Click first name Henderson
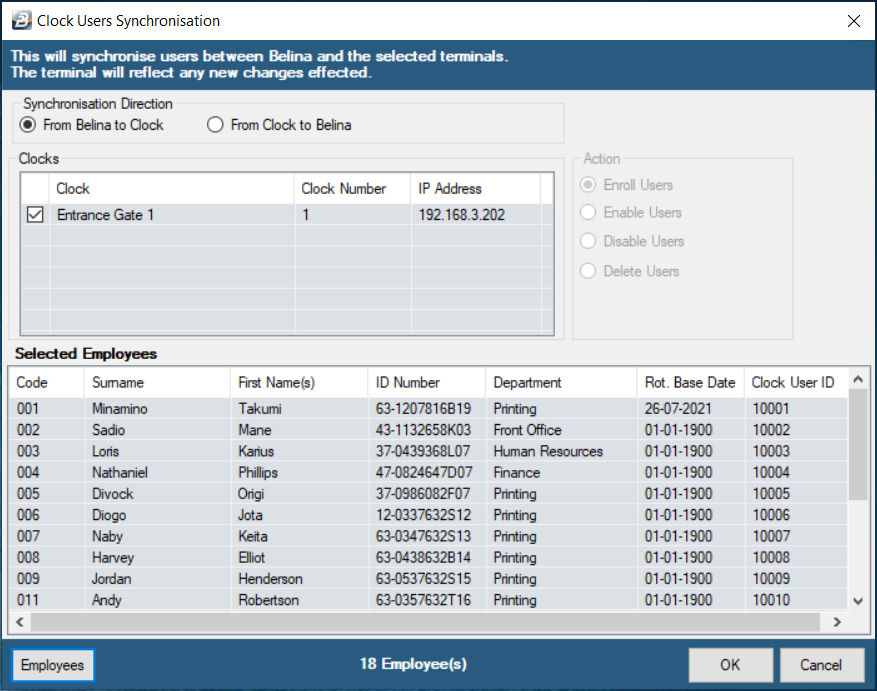Viewport: 877px width, 691px height. tap(271, 579)
